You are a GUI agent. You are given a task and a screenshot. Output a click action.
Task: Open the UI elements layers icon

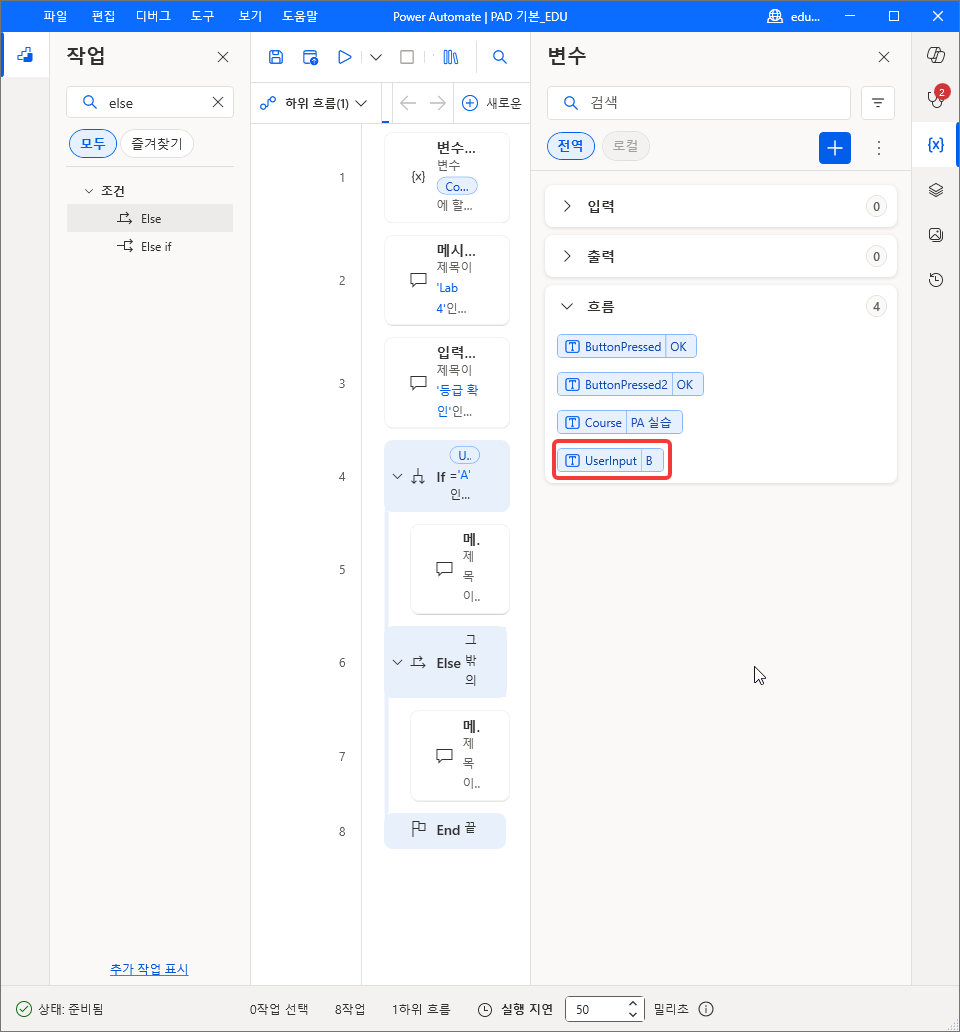tap(936, 190)
